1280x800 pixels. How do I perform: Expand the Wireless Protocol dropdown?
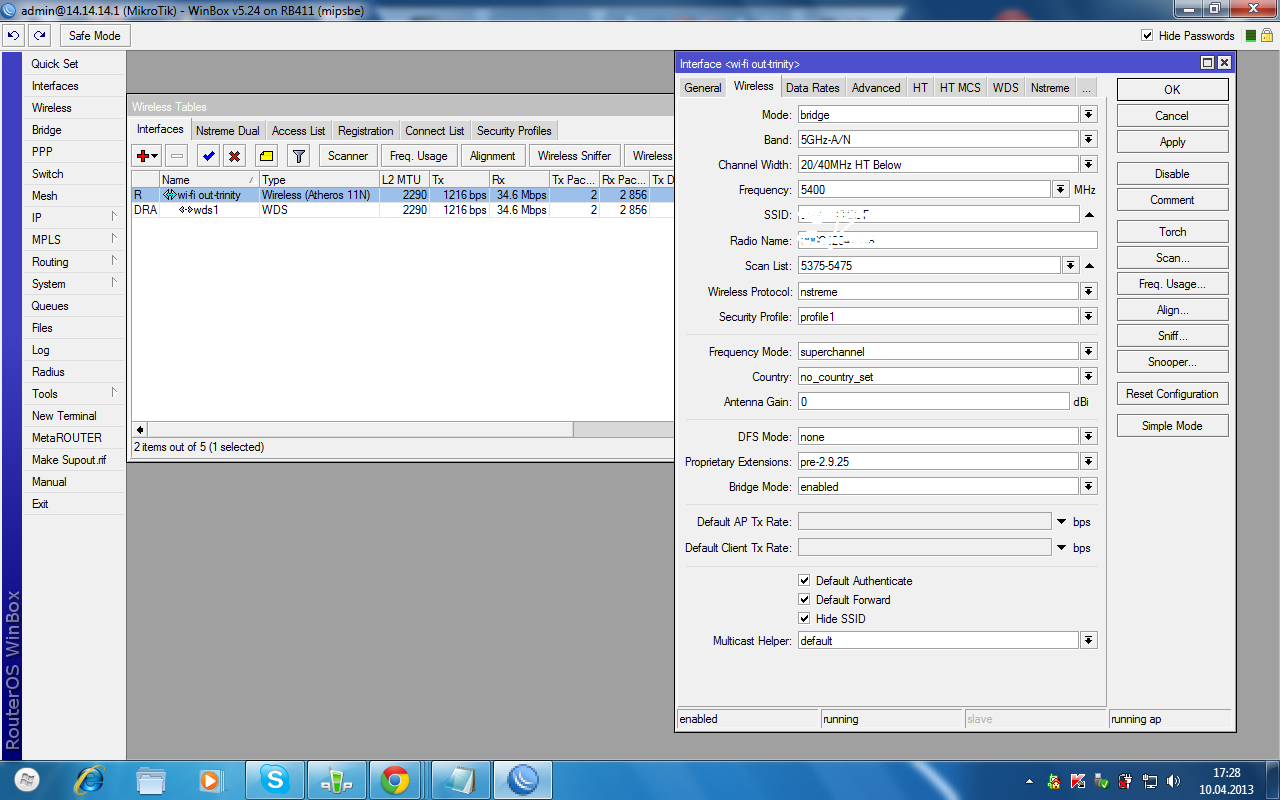1088,292
